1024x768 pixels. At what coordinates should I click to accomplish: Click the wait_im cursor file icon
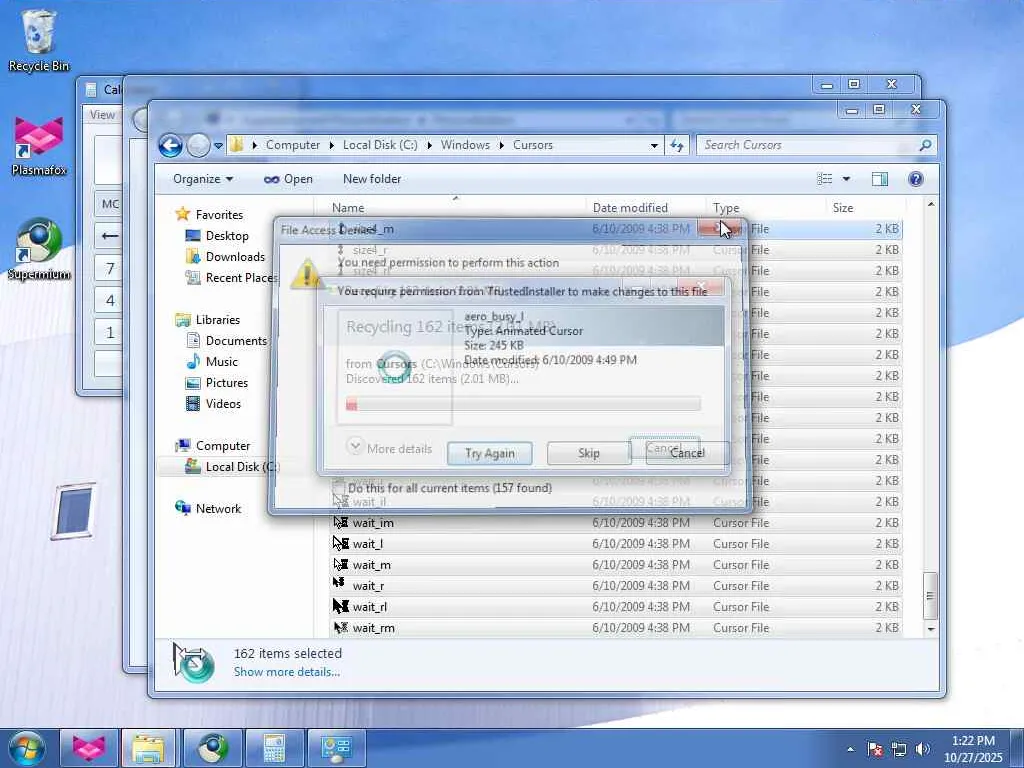(340, 522)
